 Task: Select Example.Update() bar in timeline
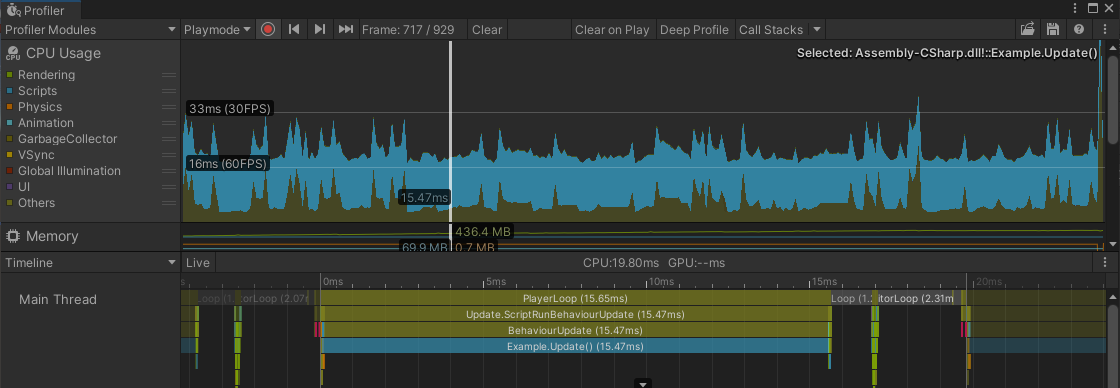tap(575, 346)
